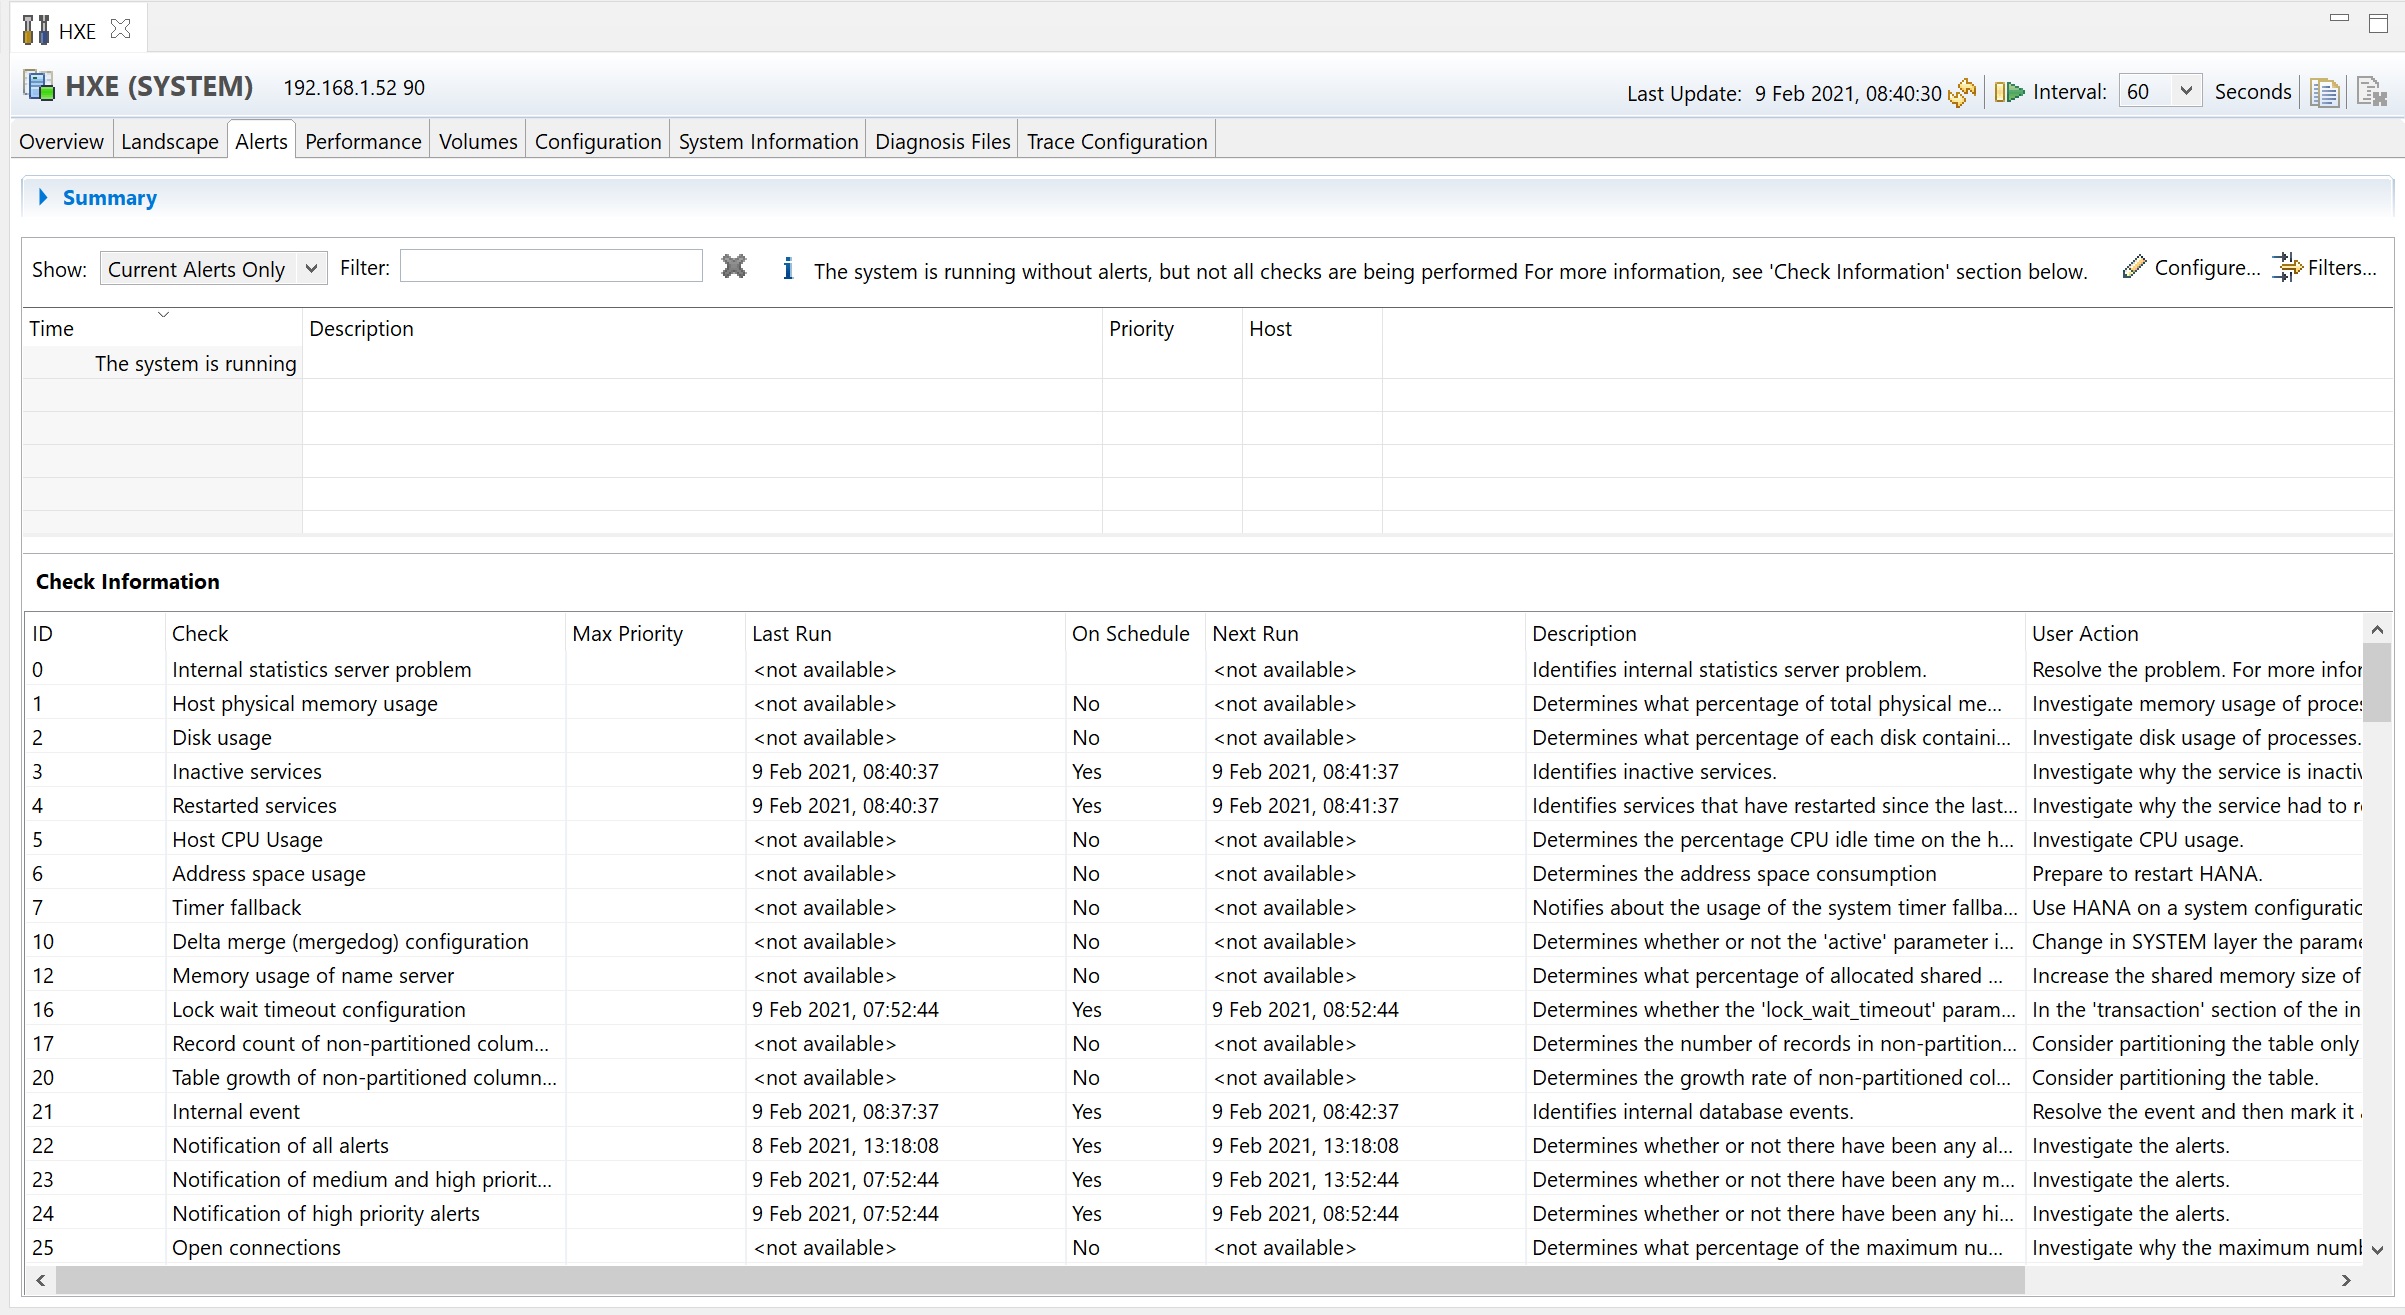Image resolution: width=2405 pixels, height=1315 pixels.
Task: Open the Configure... pencil button
Action: click(x=2191, y=267)
